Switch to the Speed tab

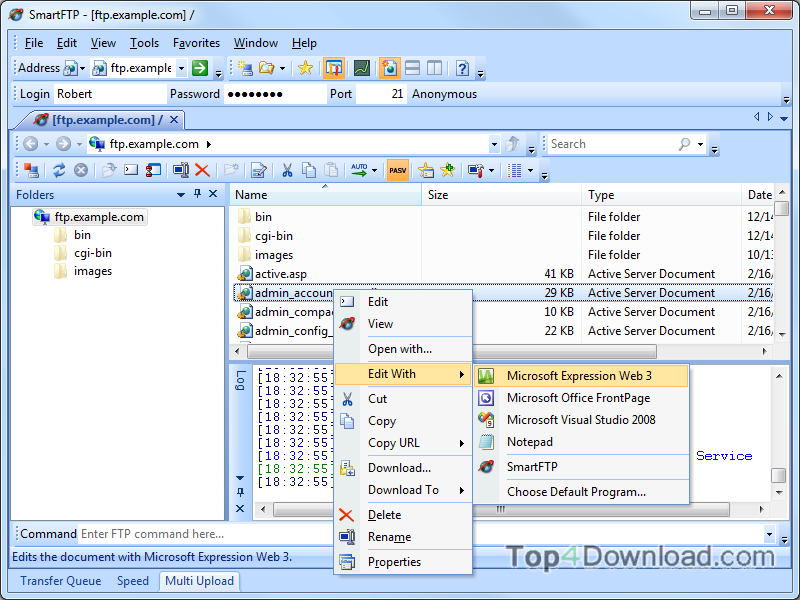pyautogui.click(x=133, y=581)
